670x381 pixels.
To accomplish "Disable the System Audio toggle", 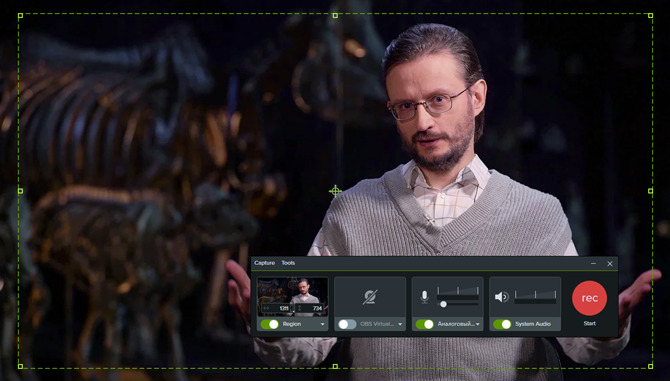I will [502, 324].
